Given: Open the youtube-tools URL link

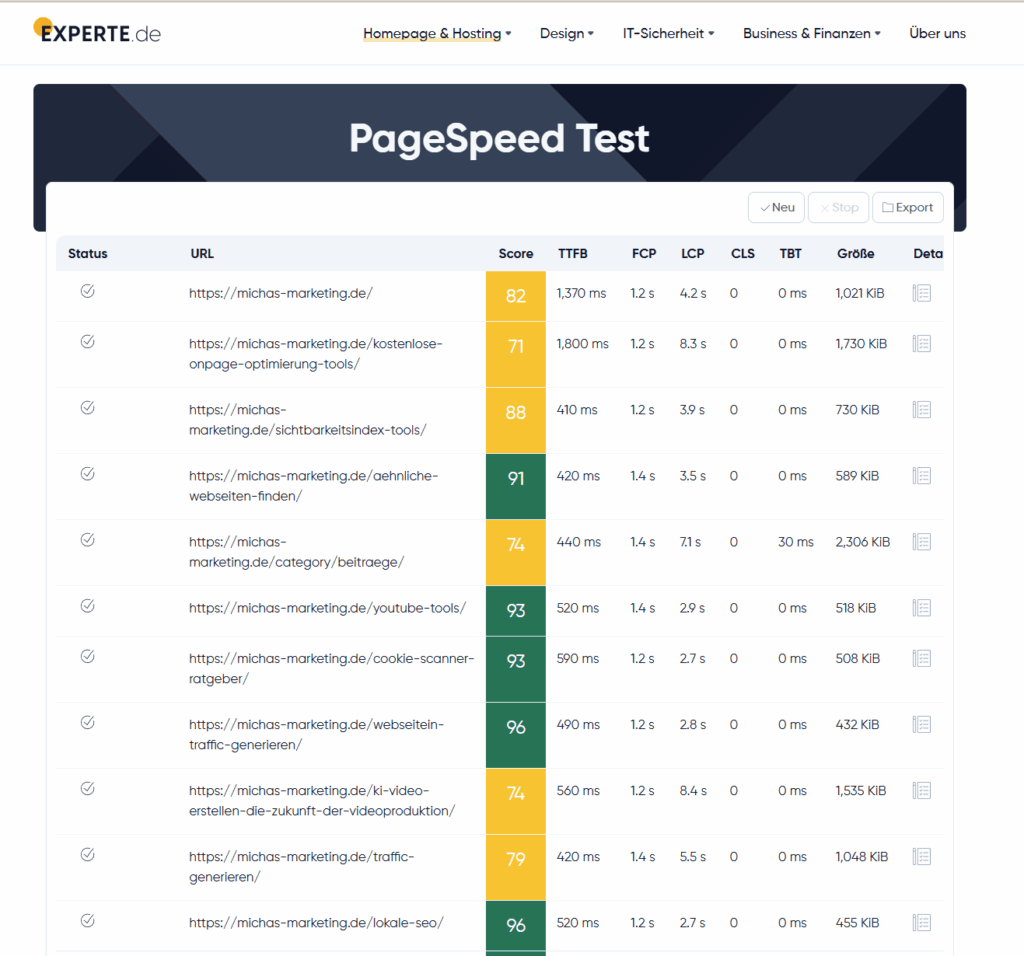Looking at the screenshot, I should pos(328,608).
